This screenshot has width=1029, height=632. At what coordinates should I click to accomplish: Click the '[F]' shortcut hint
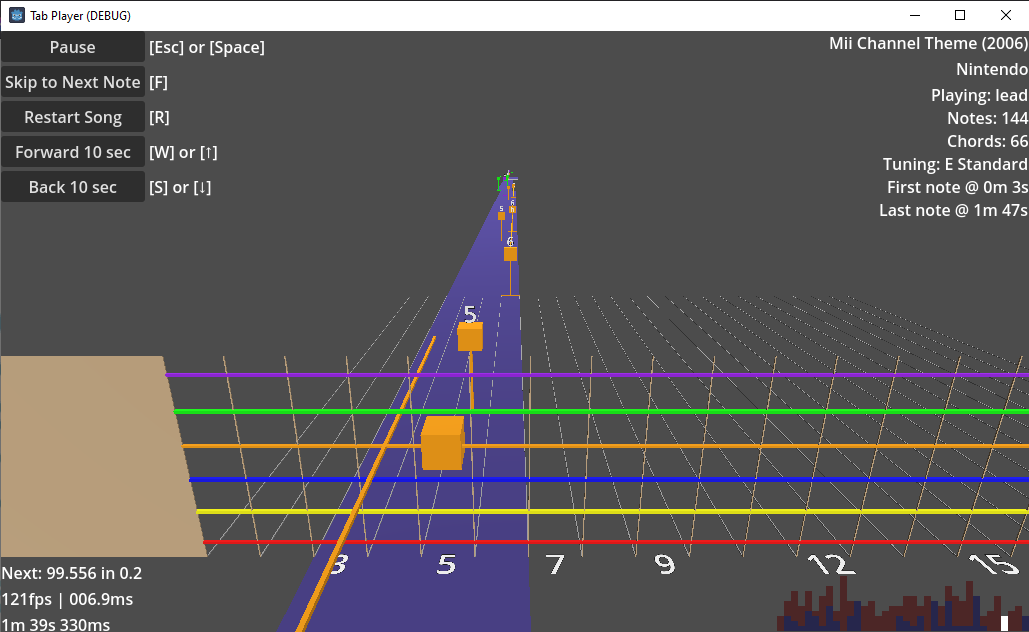[x=158, y=82]
